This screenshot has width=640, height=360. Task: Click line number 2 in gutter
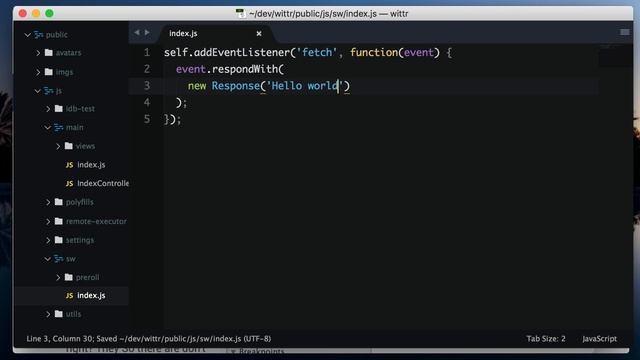coord(147,69)
